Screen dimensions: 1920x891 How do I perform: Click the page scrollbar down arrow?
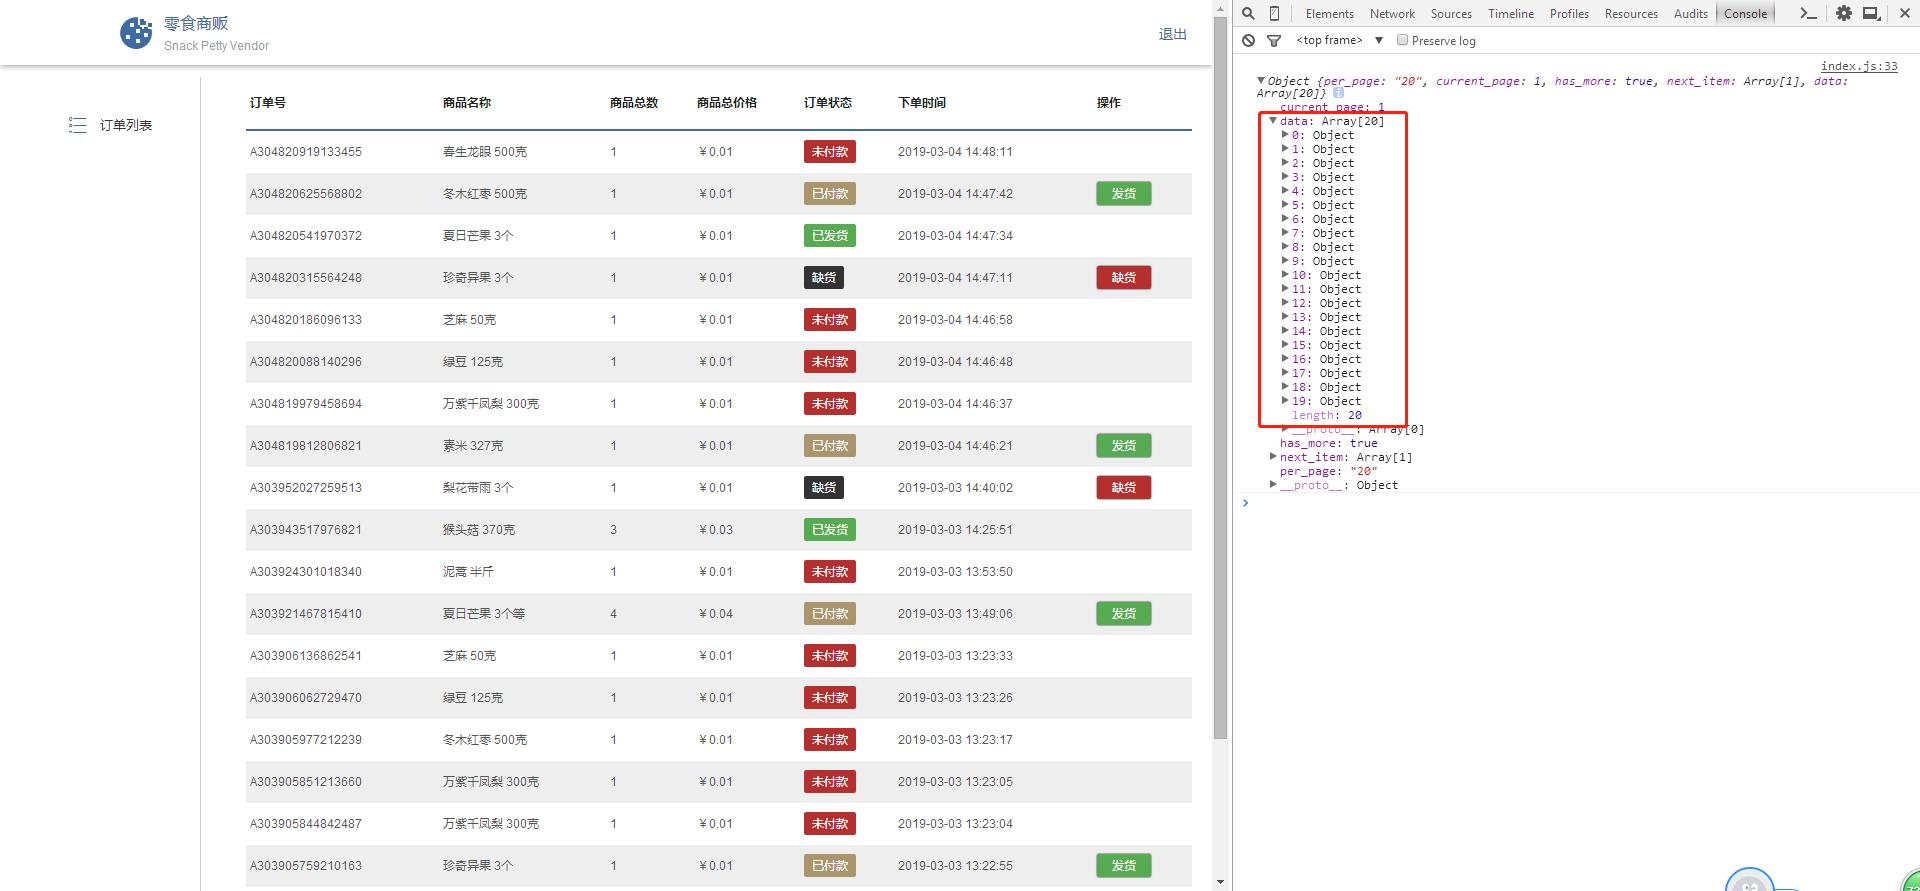pyautogui.click(x=1220, y=883)
